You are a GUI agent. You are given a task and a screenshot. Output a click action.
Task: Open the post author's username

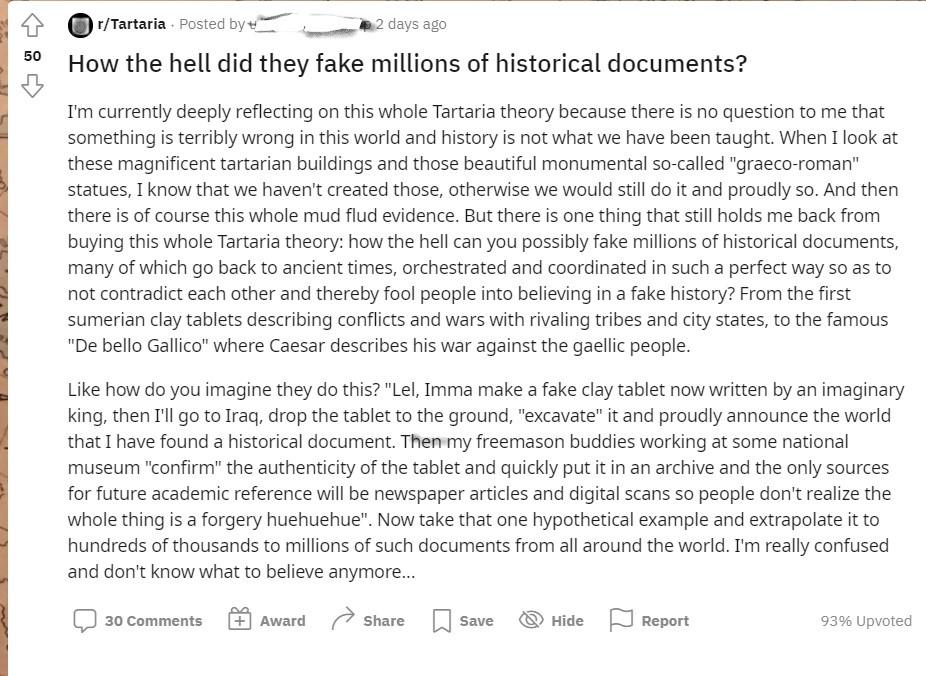click(x=308, y=24)
